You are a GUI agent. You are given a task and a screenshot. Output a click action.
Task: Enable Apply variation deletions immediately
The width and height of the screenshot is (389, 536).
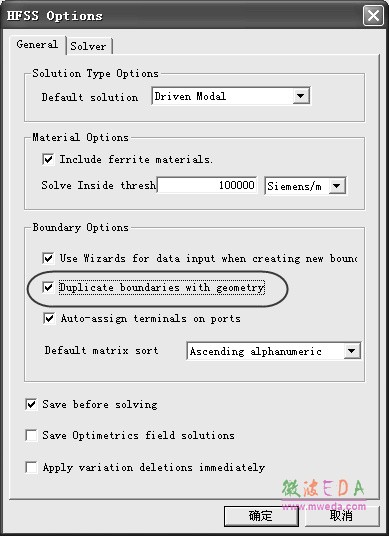(x=31, y=467)
